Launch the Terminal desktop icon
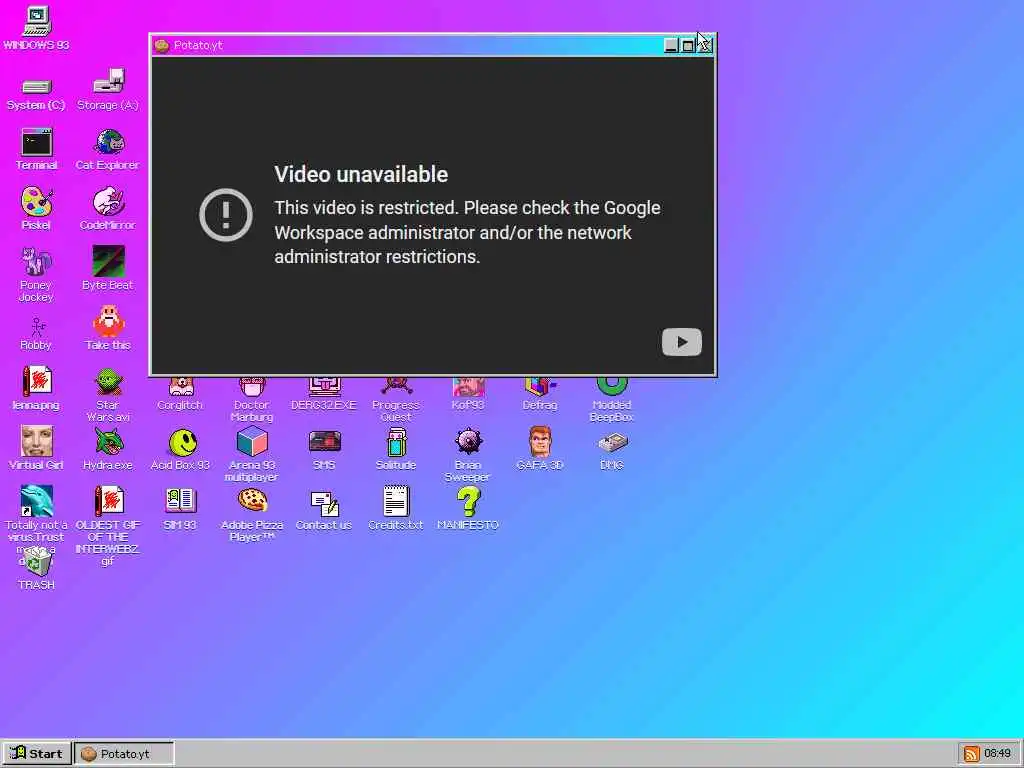The width and height of the screenshot is (1024, 768). (x=36, y=142)
